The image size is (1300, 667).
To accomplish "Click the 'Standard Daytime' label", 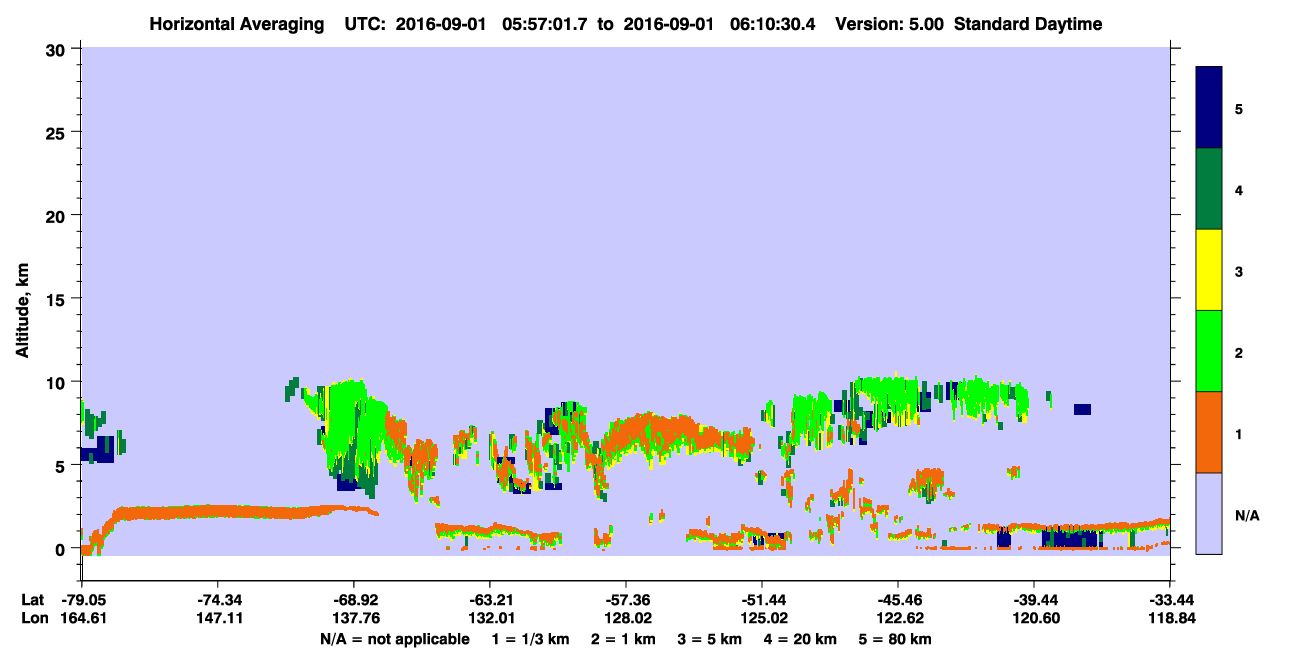I will [1028, 24].
